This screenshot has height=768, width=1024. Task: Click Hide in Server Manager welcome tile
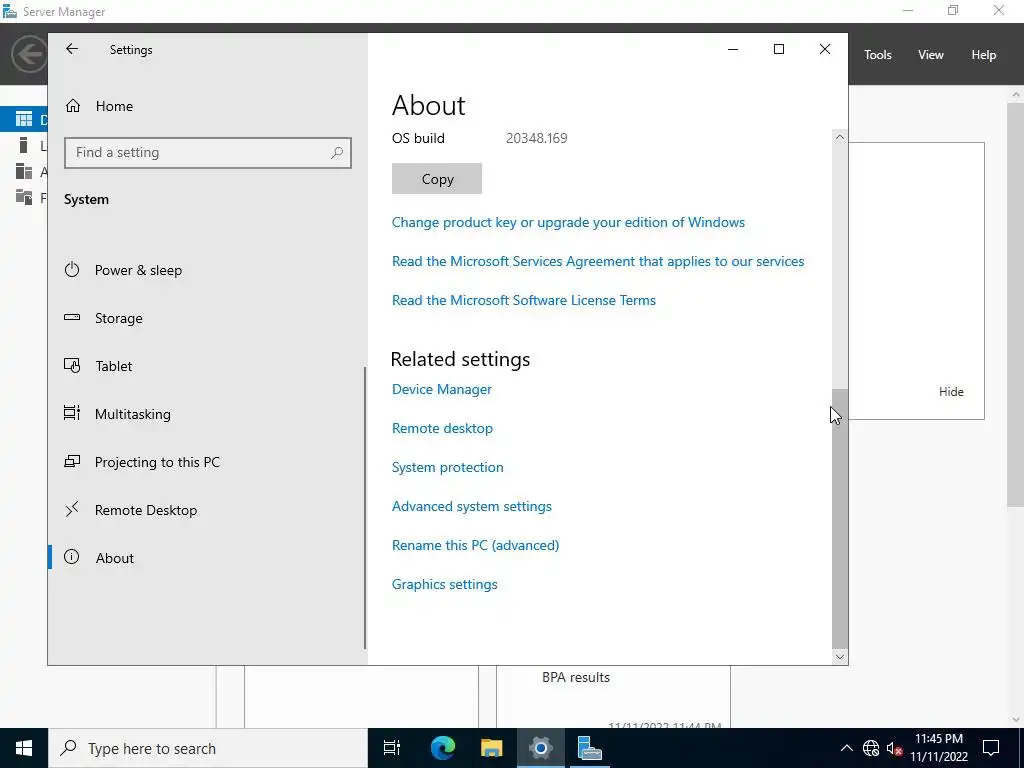pos(951,392)
